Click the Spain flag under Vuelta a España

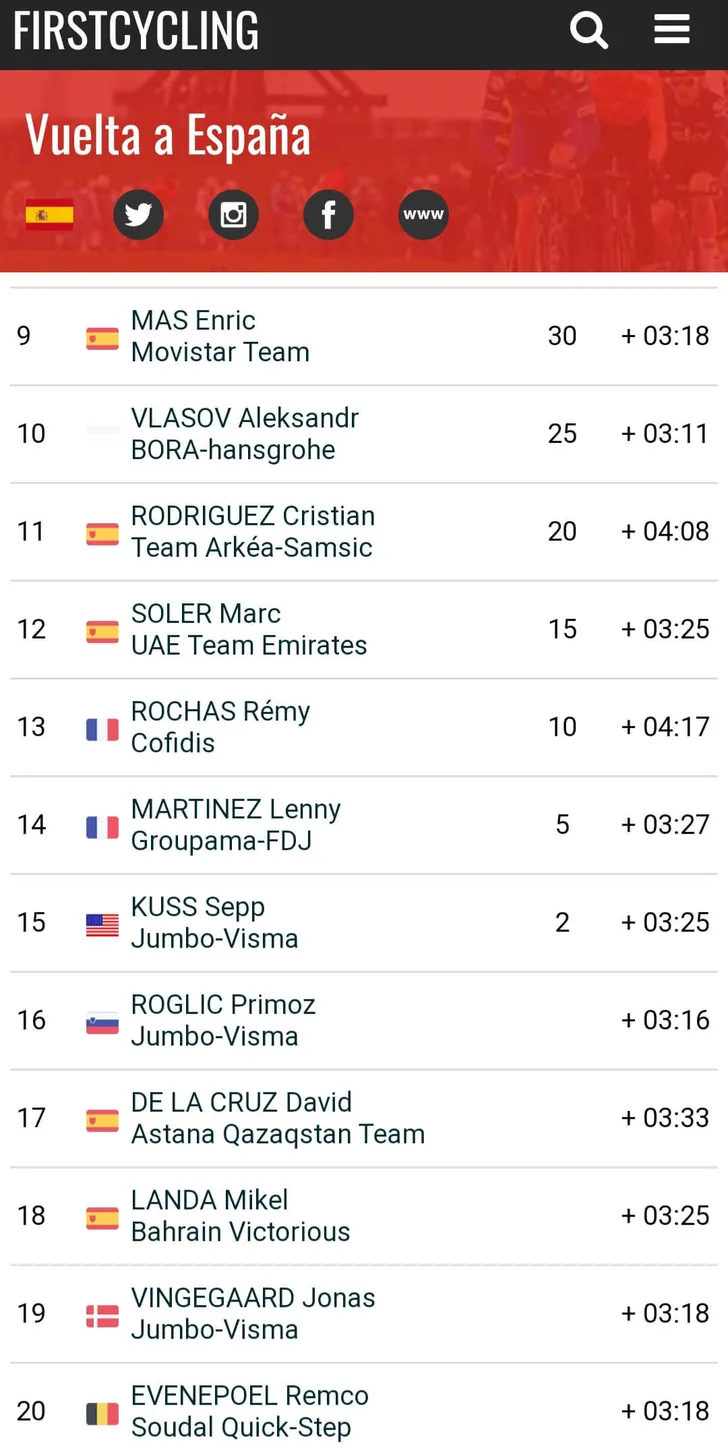pos(49,214)
